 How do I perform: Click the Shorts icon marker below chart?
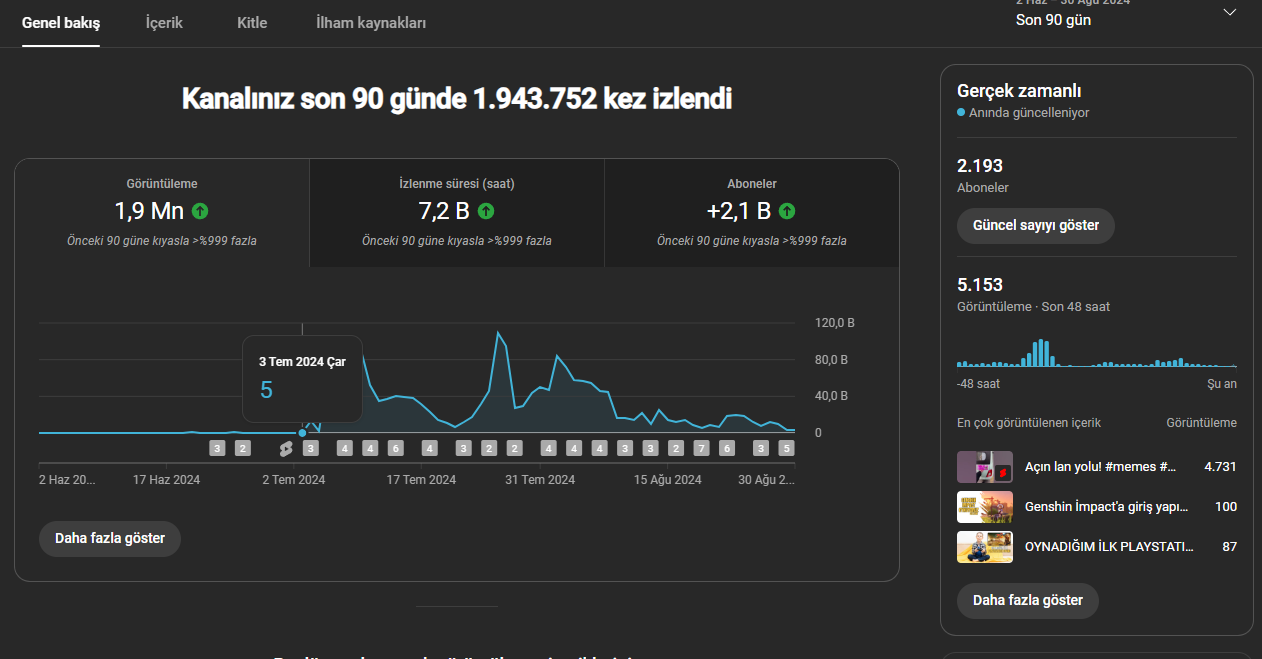tap(286, 448)
